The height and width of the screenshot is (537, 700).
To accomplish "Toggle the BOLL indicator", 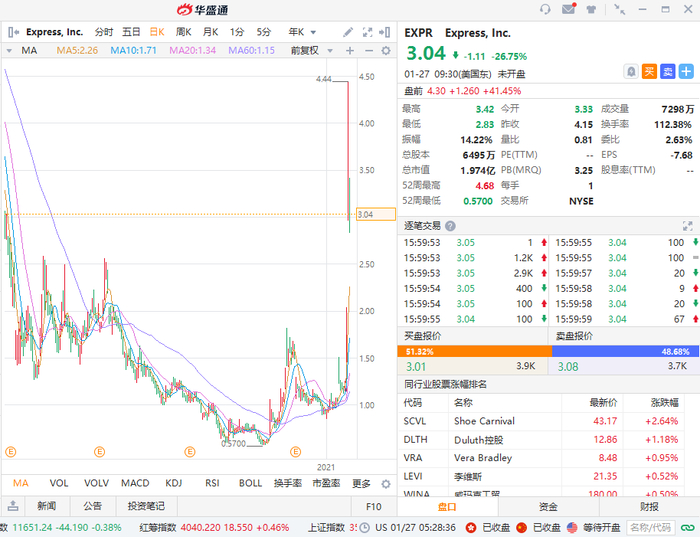I will [x=250, y=483].
